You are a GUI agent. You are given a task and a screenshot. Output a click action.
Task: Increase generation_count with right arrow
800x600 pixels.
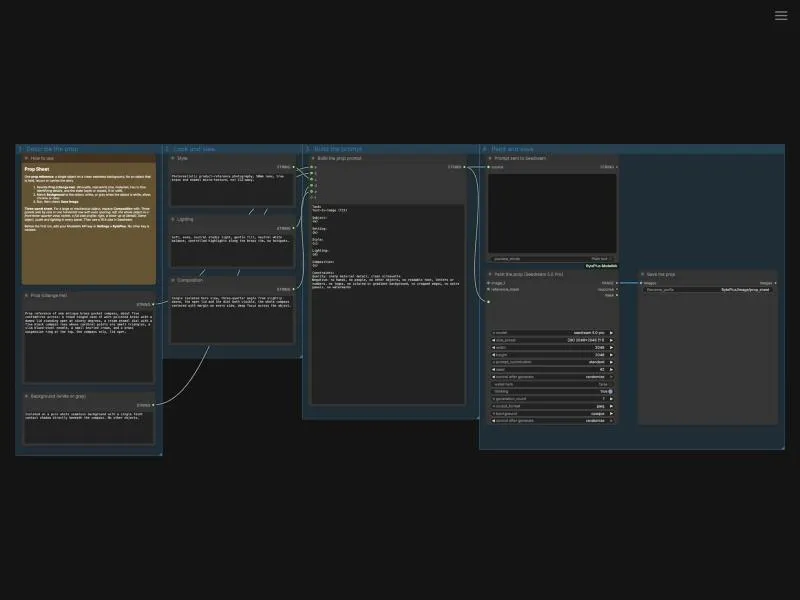(611, 399)
